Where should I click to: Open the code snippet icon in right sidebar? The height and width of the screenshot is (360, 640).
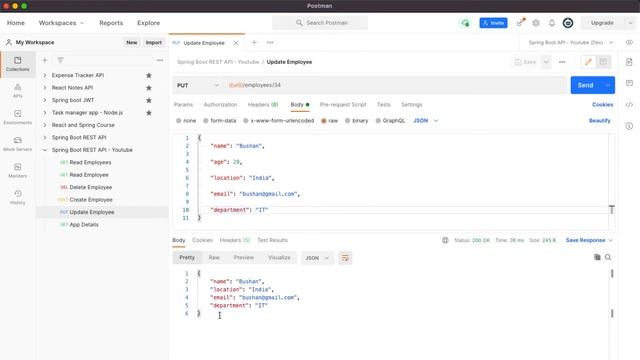[629, 105]
